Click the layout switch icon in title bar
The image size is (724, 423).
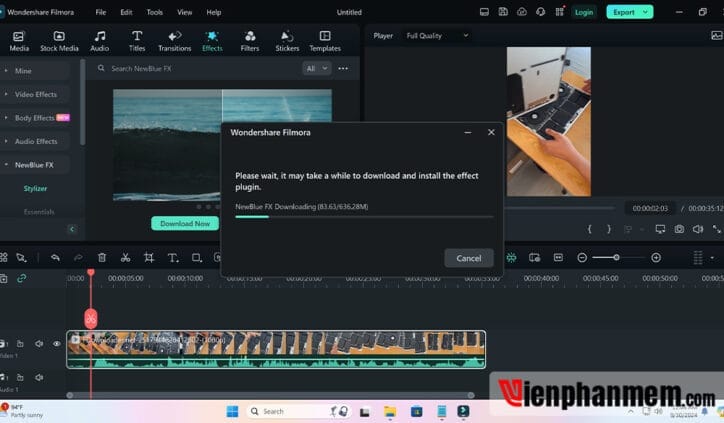pos(484,12)
